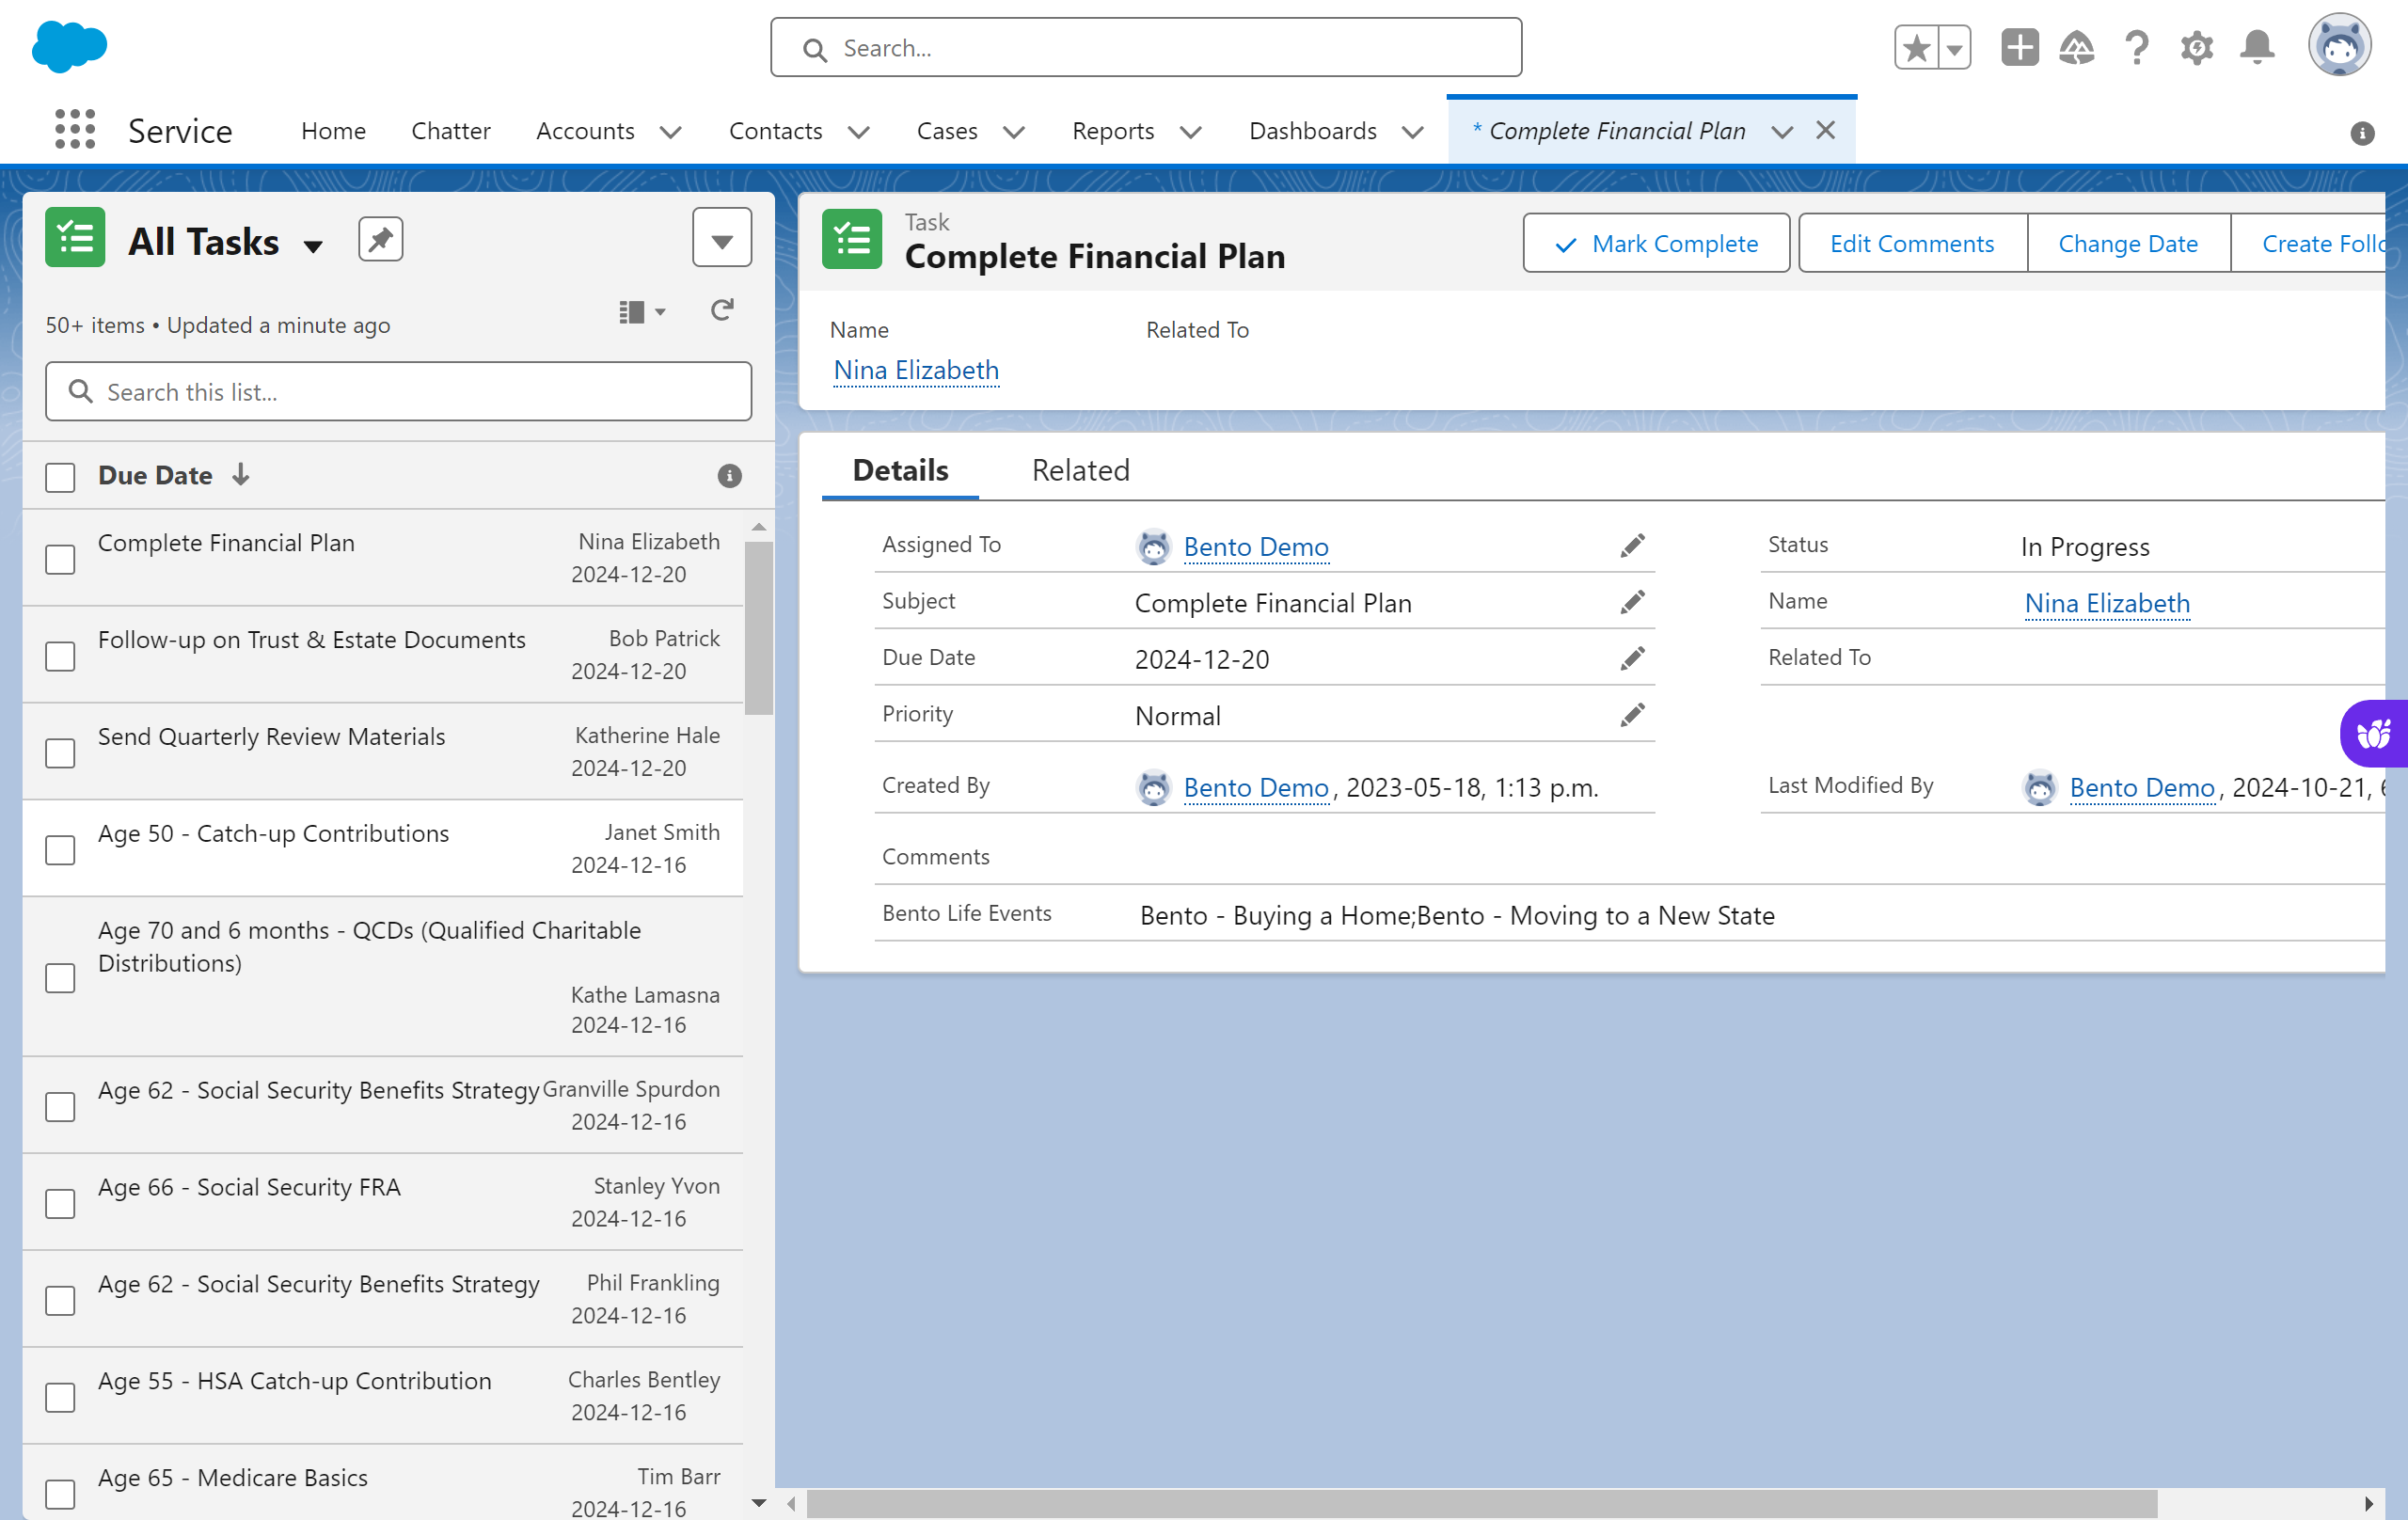Open the Nina Elizabeth name link
2408x1520 pixels.
tap(916, 370)
